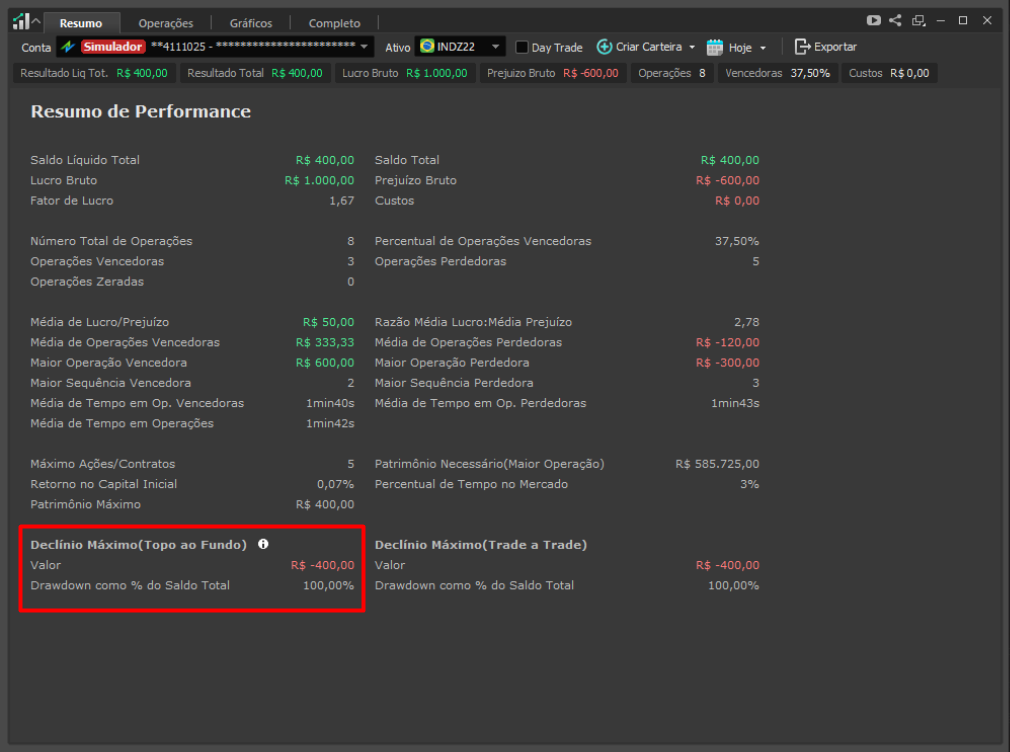
Task: Click the info icon beside Declínio Máximo
Action: [x=263, y=544]
